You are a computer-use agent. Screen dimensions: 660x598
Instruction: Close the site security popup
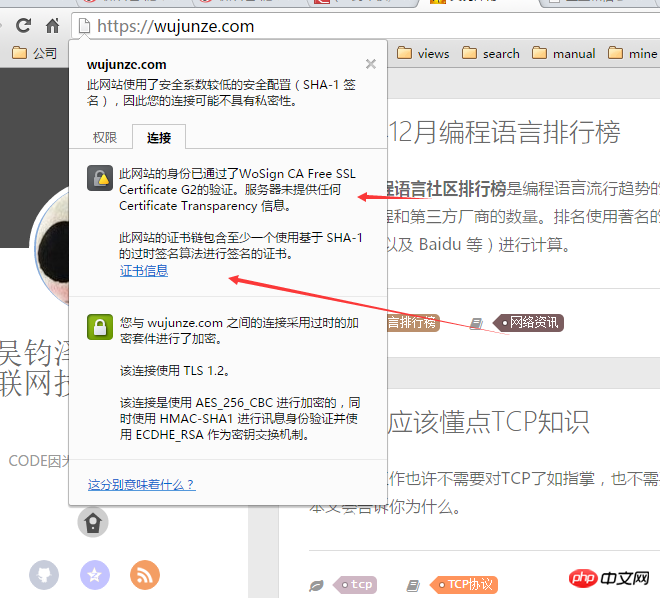click(371, 64)
